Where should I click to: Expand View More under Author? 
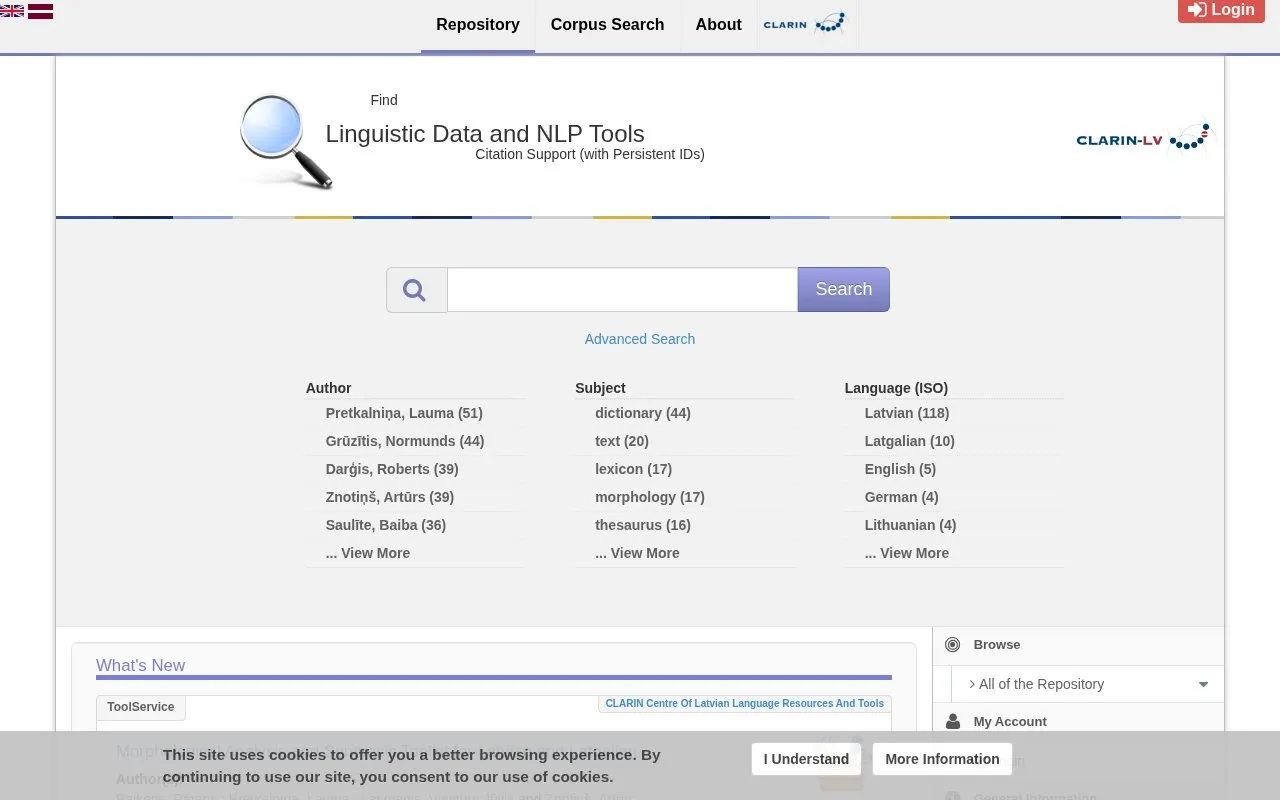pyautogui.click(x=368, y=553)
